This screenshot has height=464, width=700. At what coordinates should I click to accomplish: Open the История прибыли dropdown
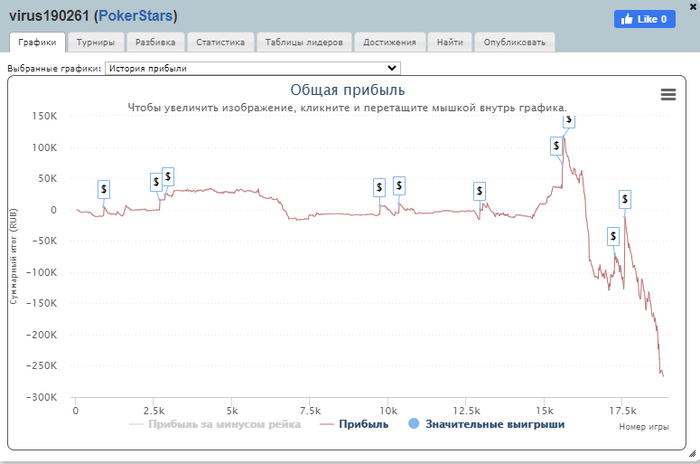click(x=253, y=68)
